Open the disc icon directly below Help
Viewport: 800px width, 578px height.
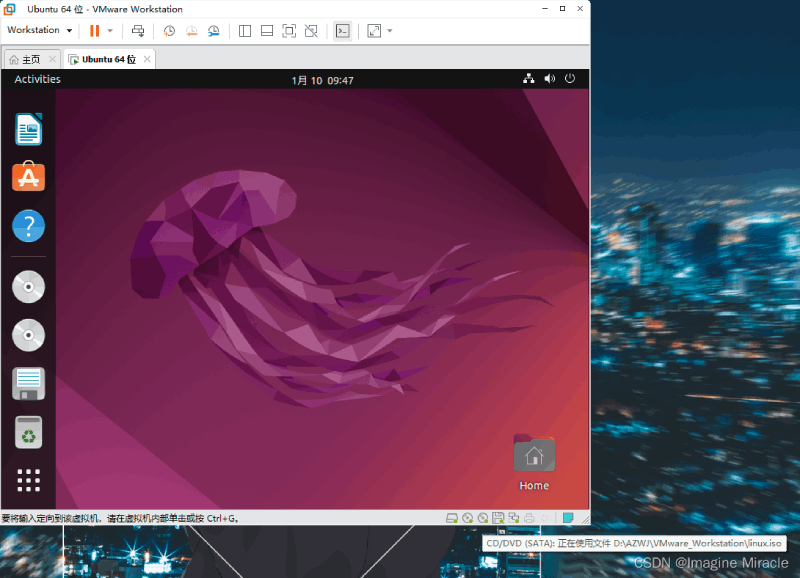pyautogui.click(x=29, y=287)
